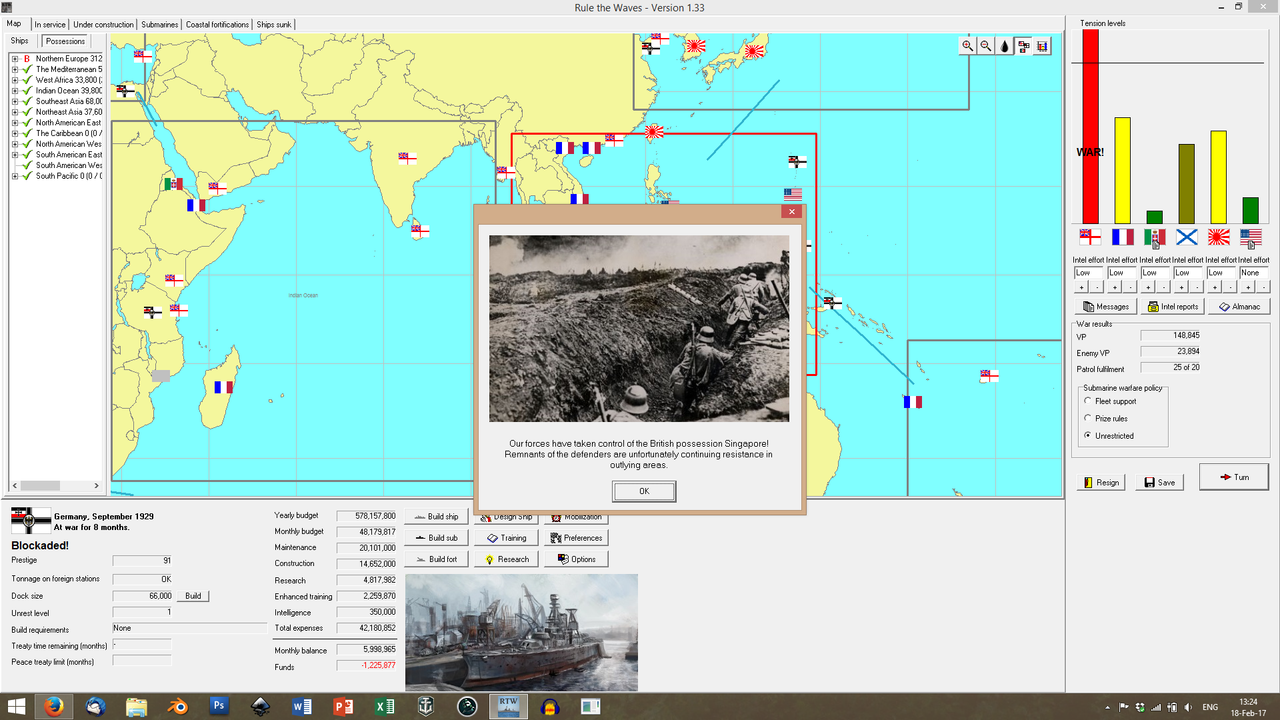
Task: Switch to the Possessions tab
Action: (x=64, y=41)
